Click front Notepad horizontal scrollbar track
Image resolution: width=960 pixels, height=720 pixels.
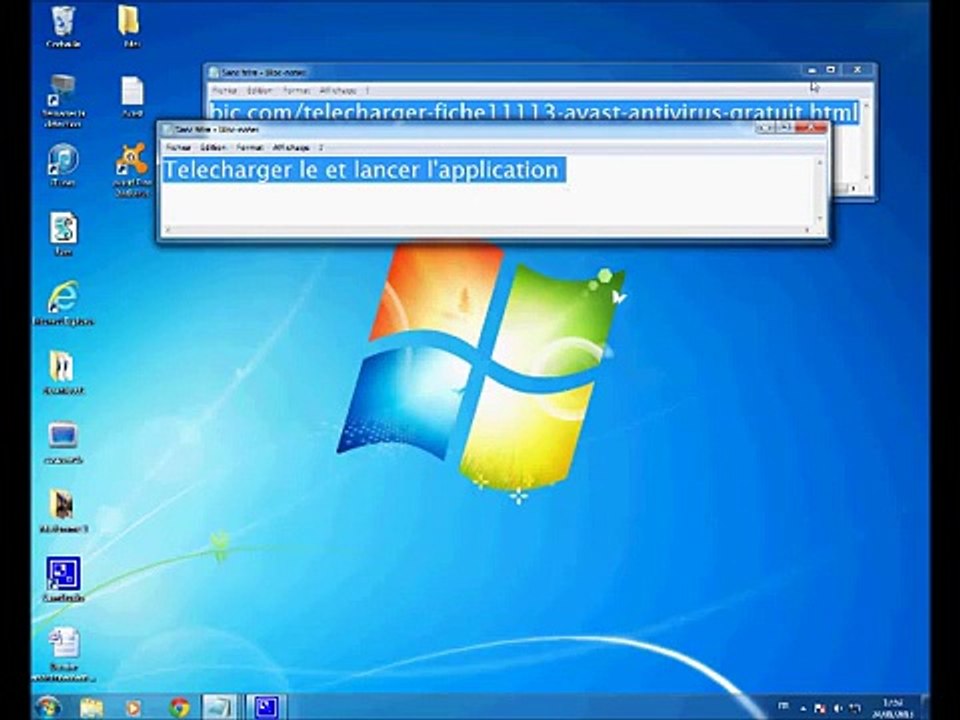tap(488, 230)
